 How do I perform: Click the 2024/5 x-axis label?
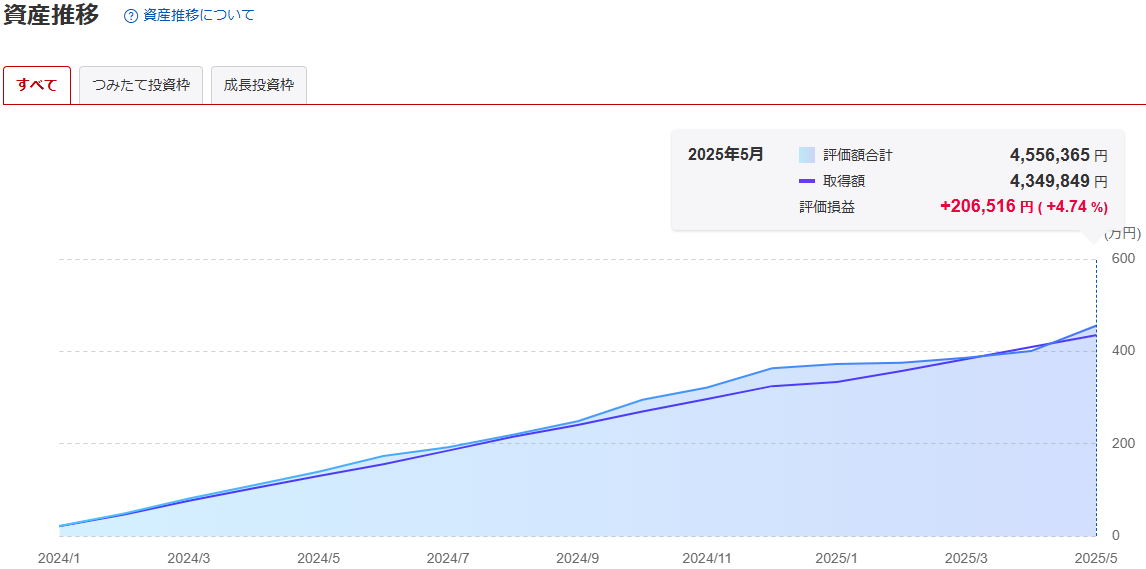coord(319,558)
